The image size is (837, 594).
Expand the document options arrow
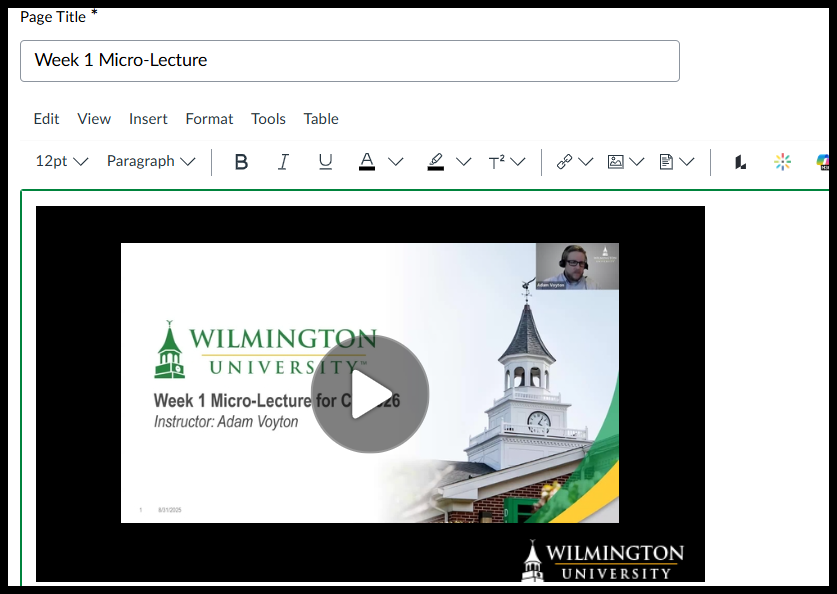pos(687,162)
